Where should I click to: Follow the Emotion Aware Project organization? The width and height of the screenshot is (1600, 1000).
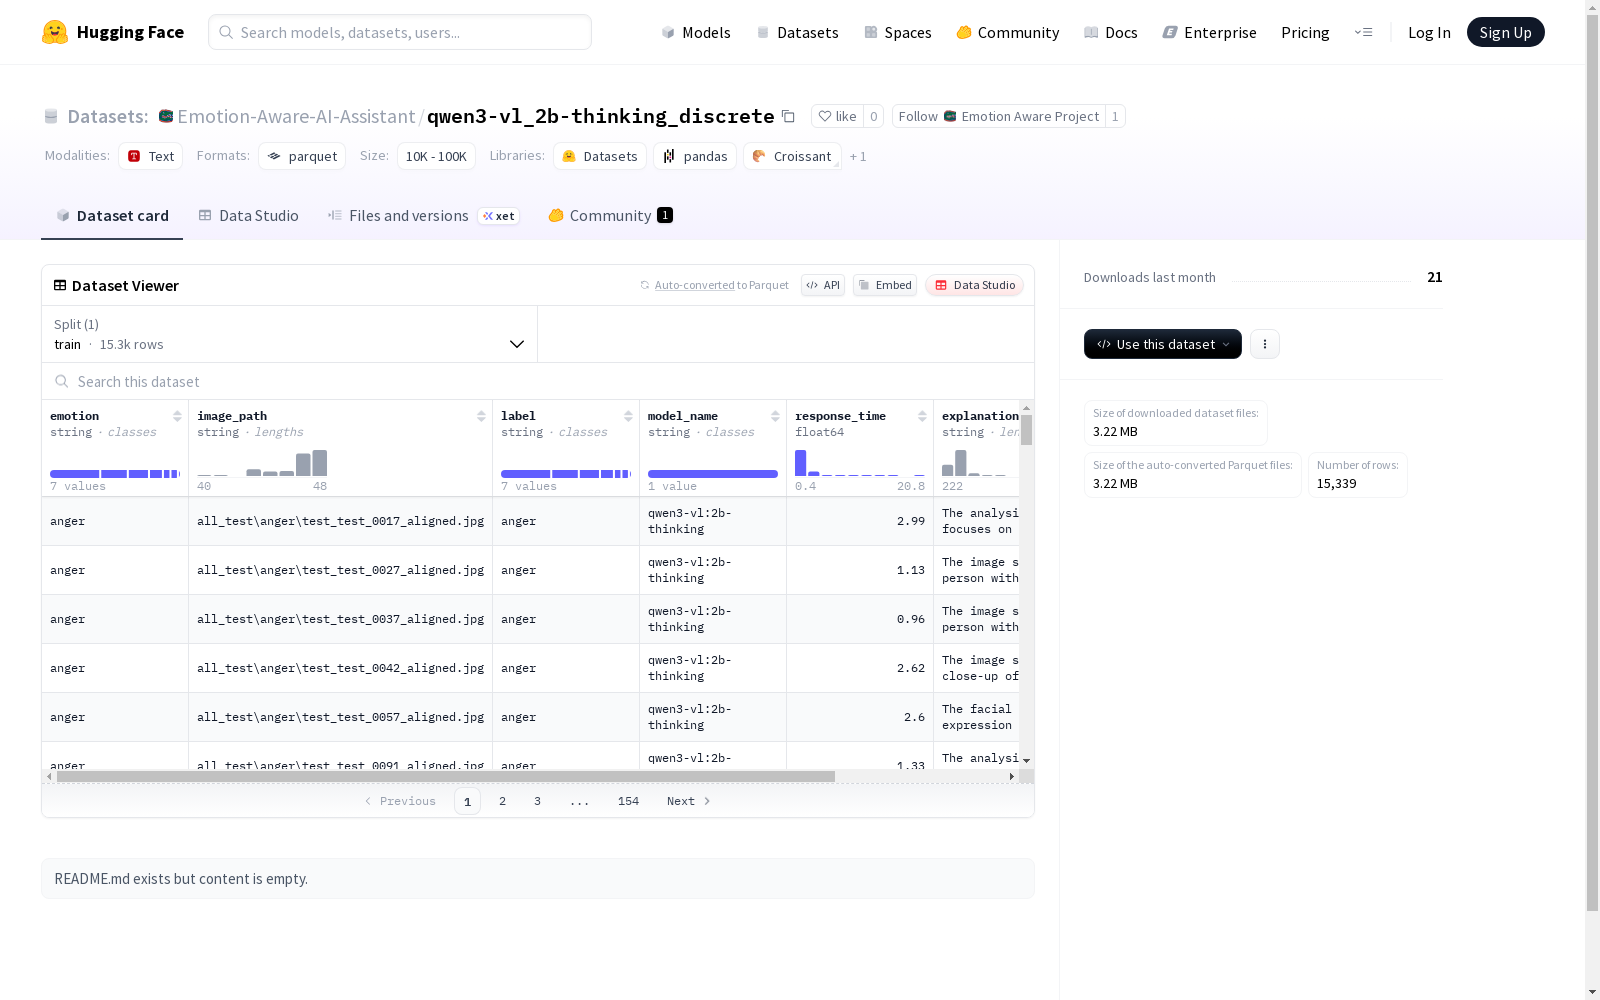pyautogui.click(x=998, y=116)
